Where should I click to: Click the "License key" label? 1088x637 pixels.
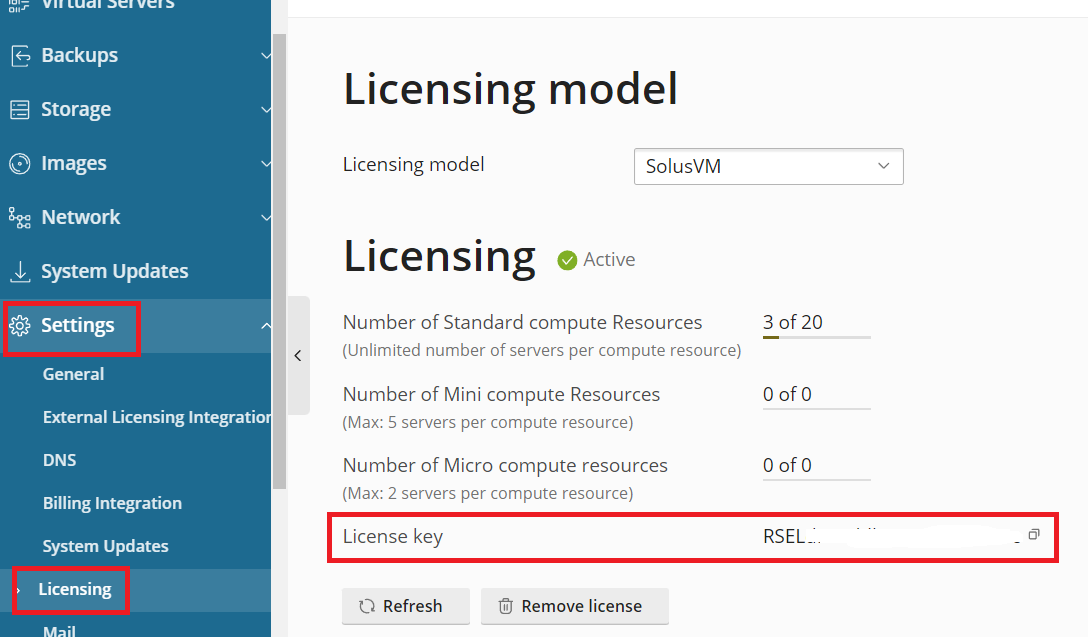click(x=393, y=536)
